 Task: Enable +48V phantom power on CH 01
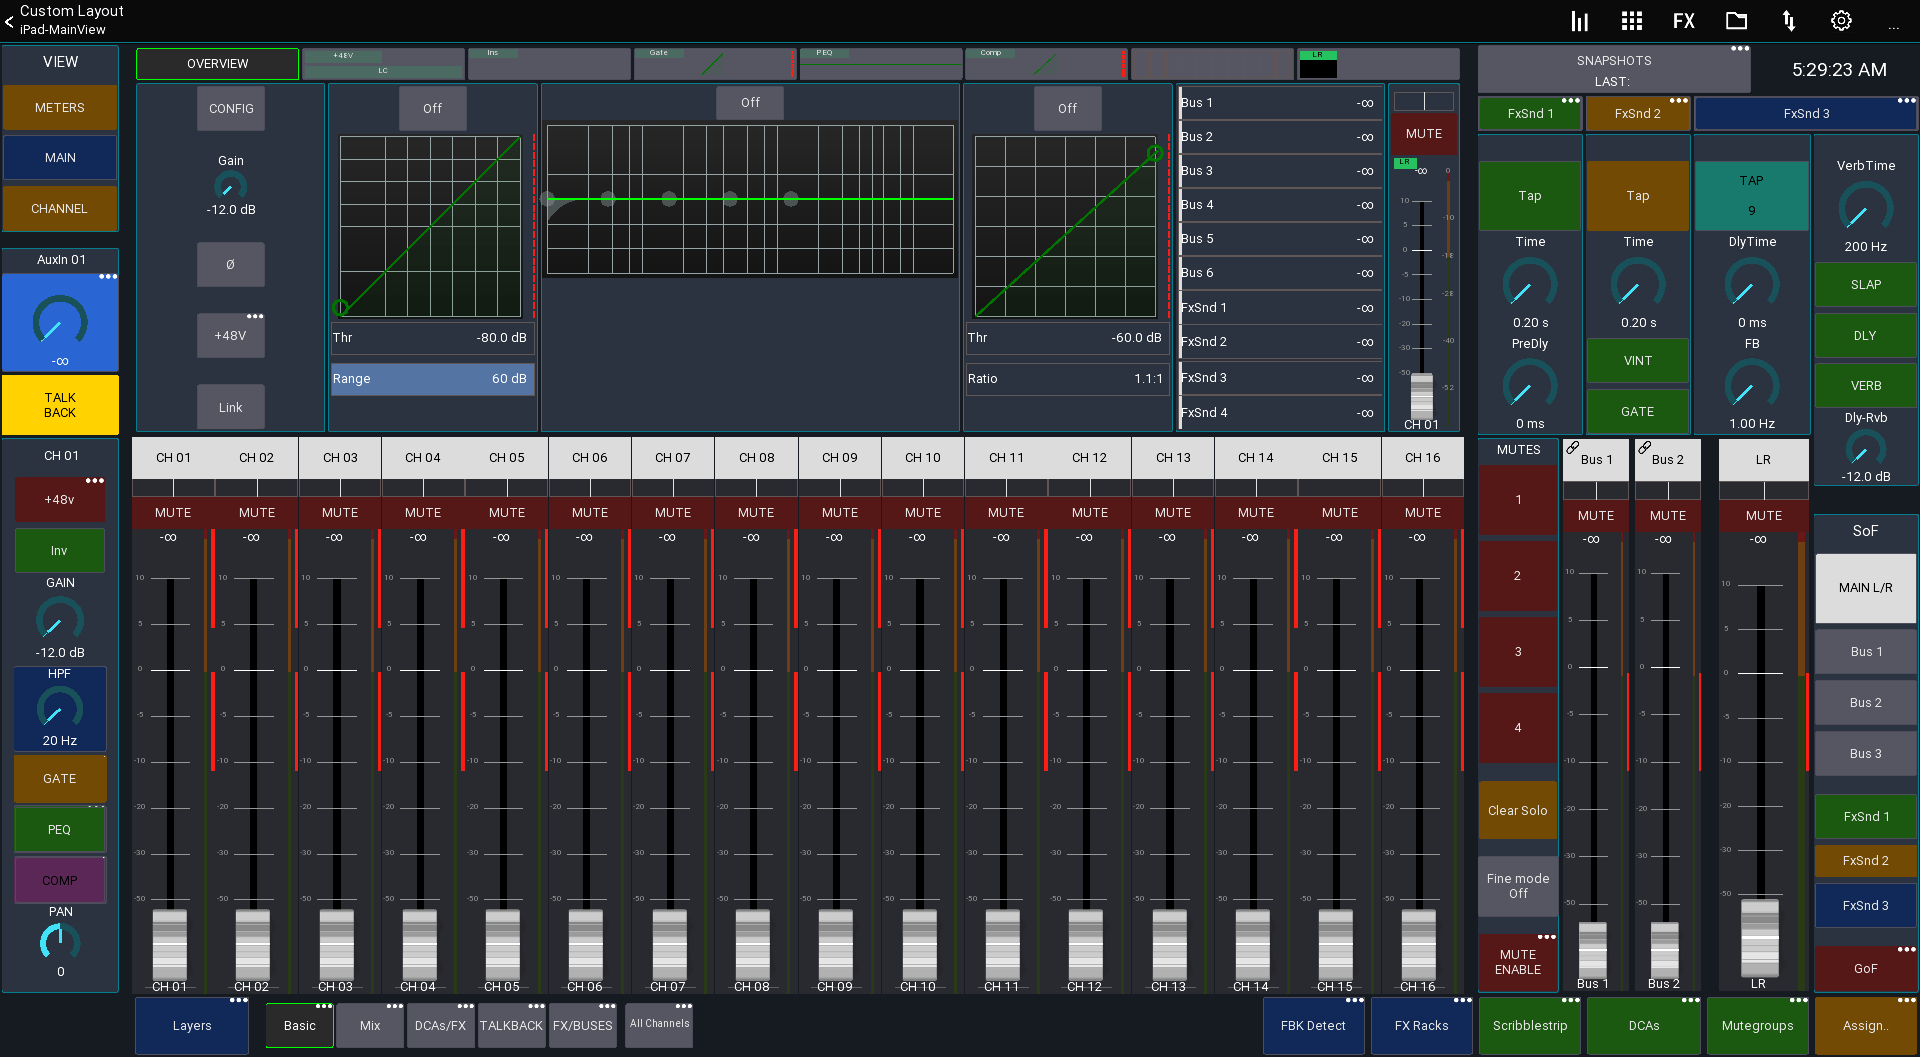pyautogui.click(x=59, y=498)
